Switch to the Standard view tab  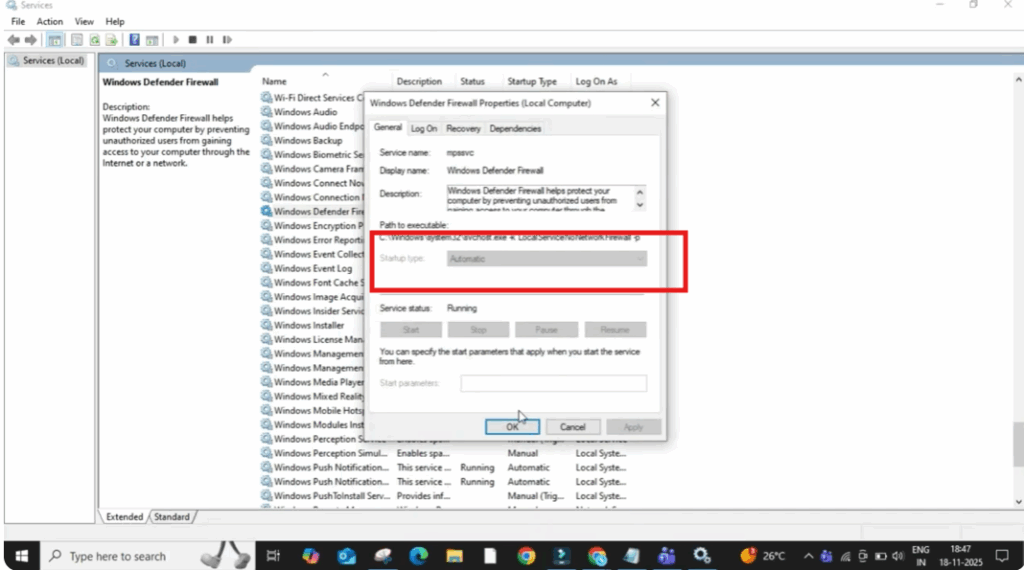[172, 516]
